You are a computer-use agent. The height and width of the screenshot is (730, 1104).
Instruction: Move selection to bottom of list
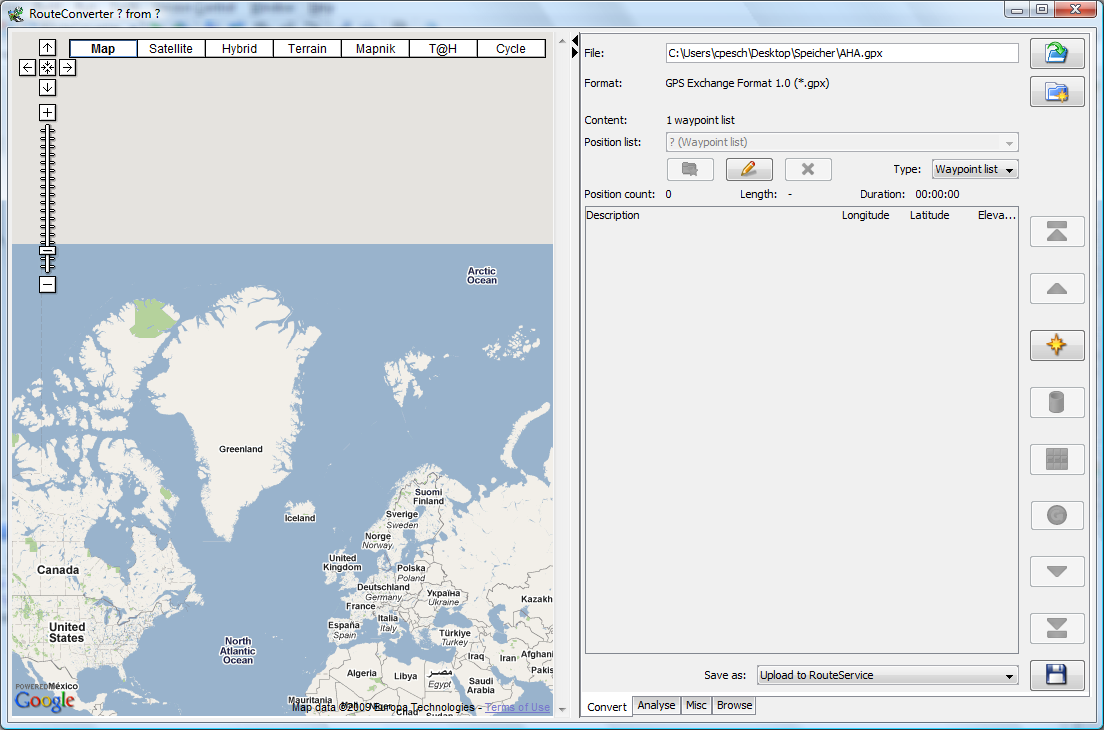tap(1057, 629)
